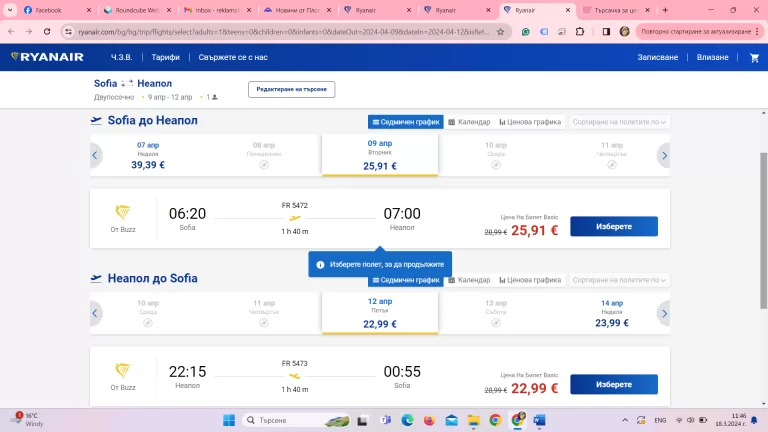Screen dimensions: 768x432
Task: Select the 22:15 Неапол flight with Изберете
Action: coord(614,384)
